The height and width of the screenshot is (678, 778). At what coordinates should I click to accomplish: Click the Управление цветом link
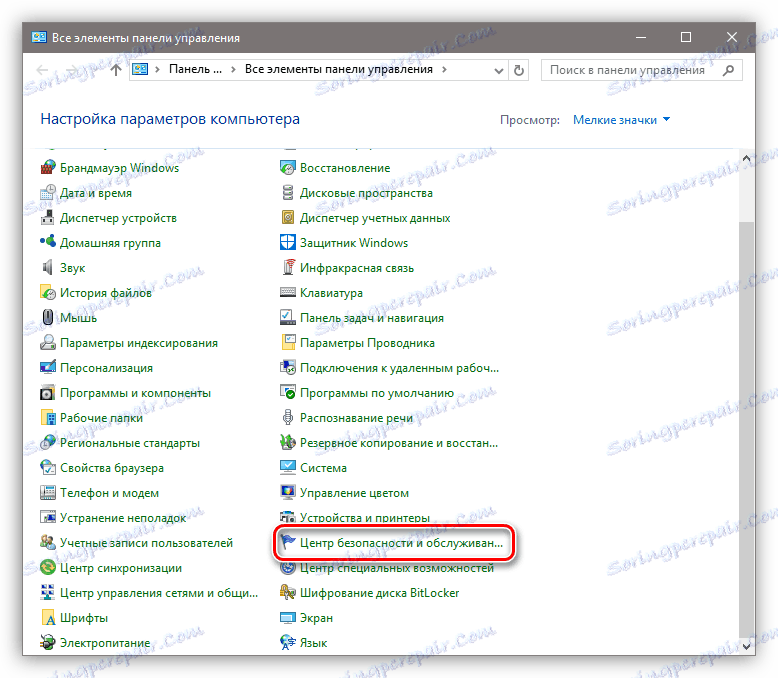354,493
